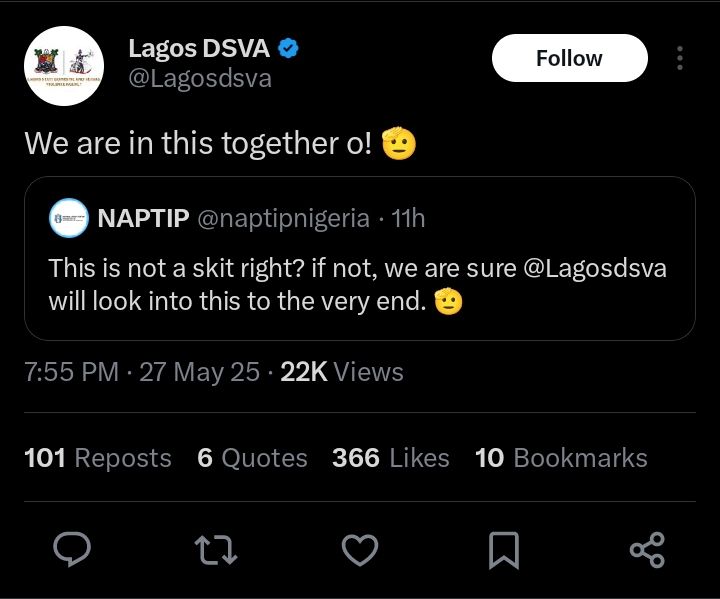Open the 10 Bookmarks count
Screen dimensions: 720x599
click(x=561, y=458)
